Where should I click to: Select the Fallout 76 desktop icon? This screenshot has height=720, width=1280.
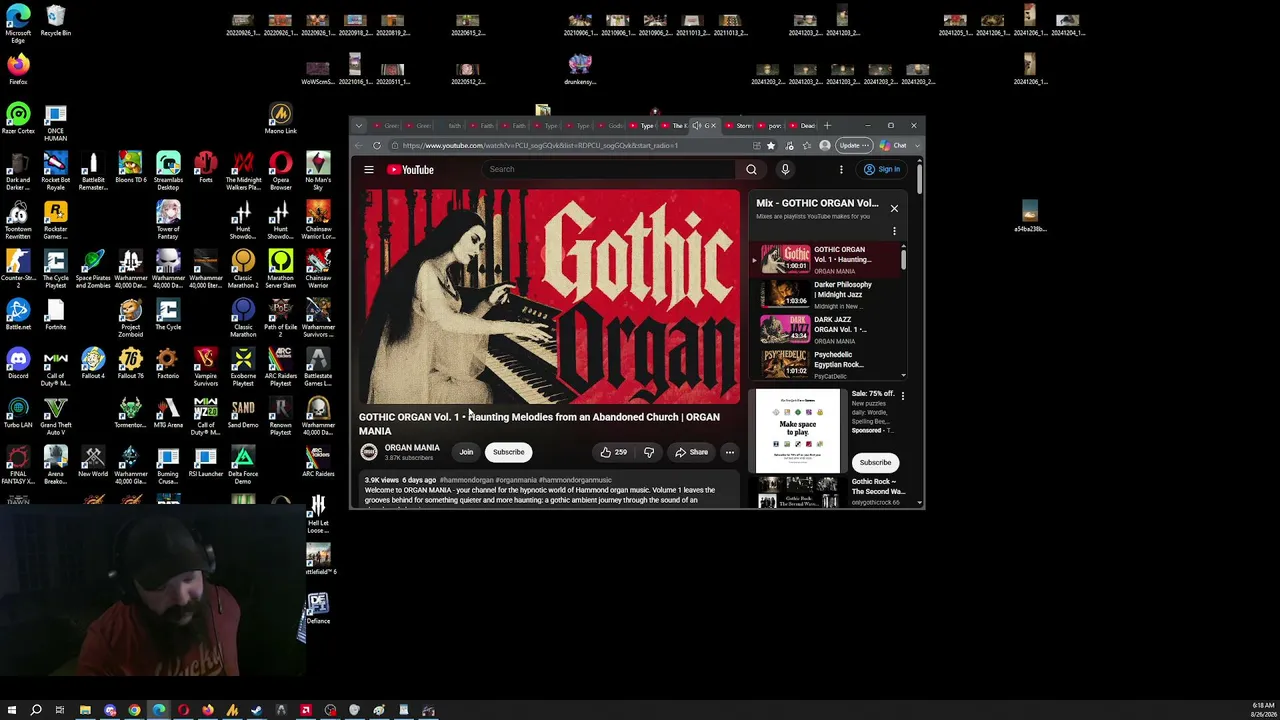click(130, 364)
